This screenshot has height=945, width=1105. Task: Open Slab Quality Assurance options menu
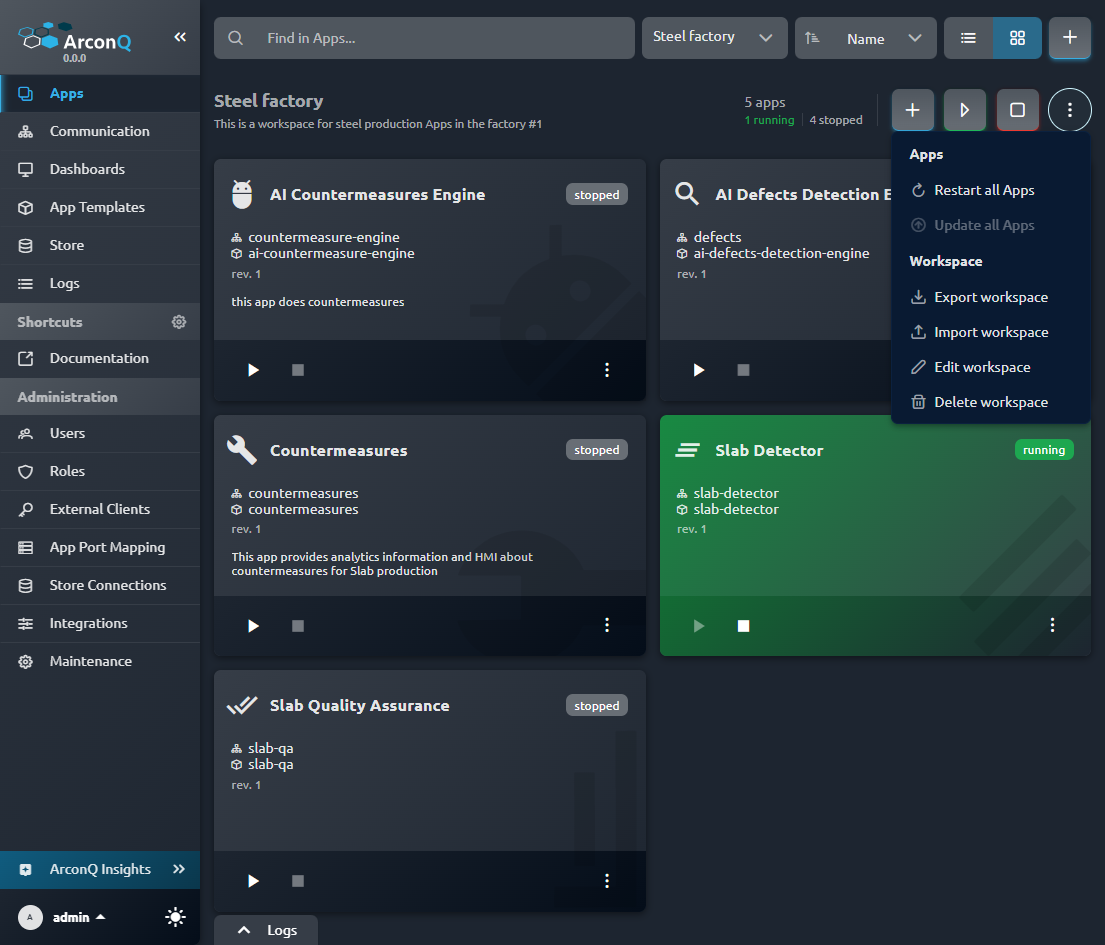607,881
